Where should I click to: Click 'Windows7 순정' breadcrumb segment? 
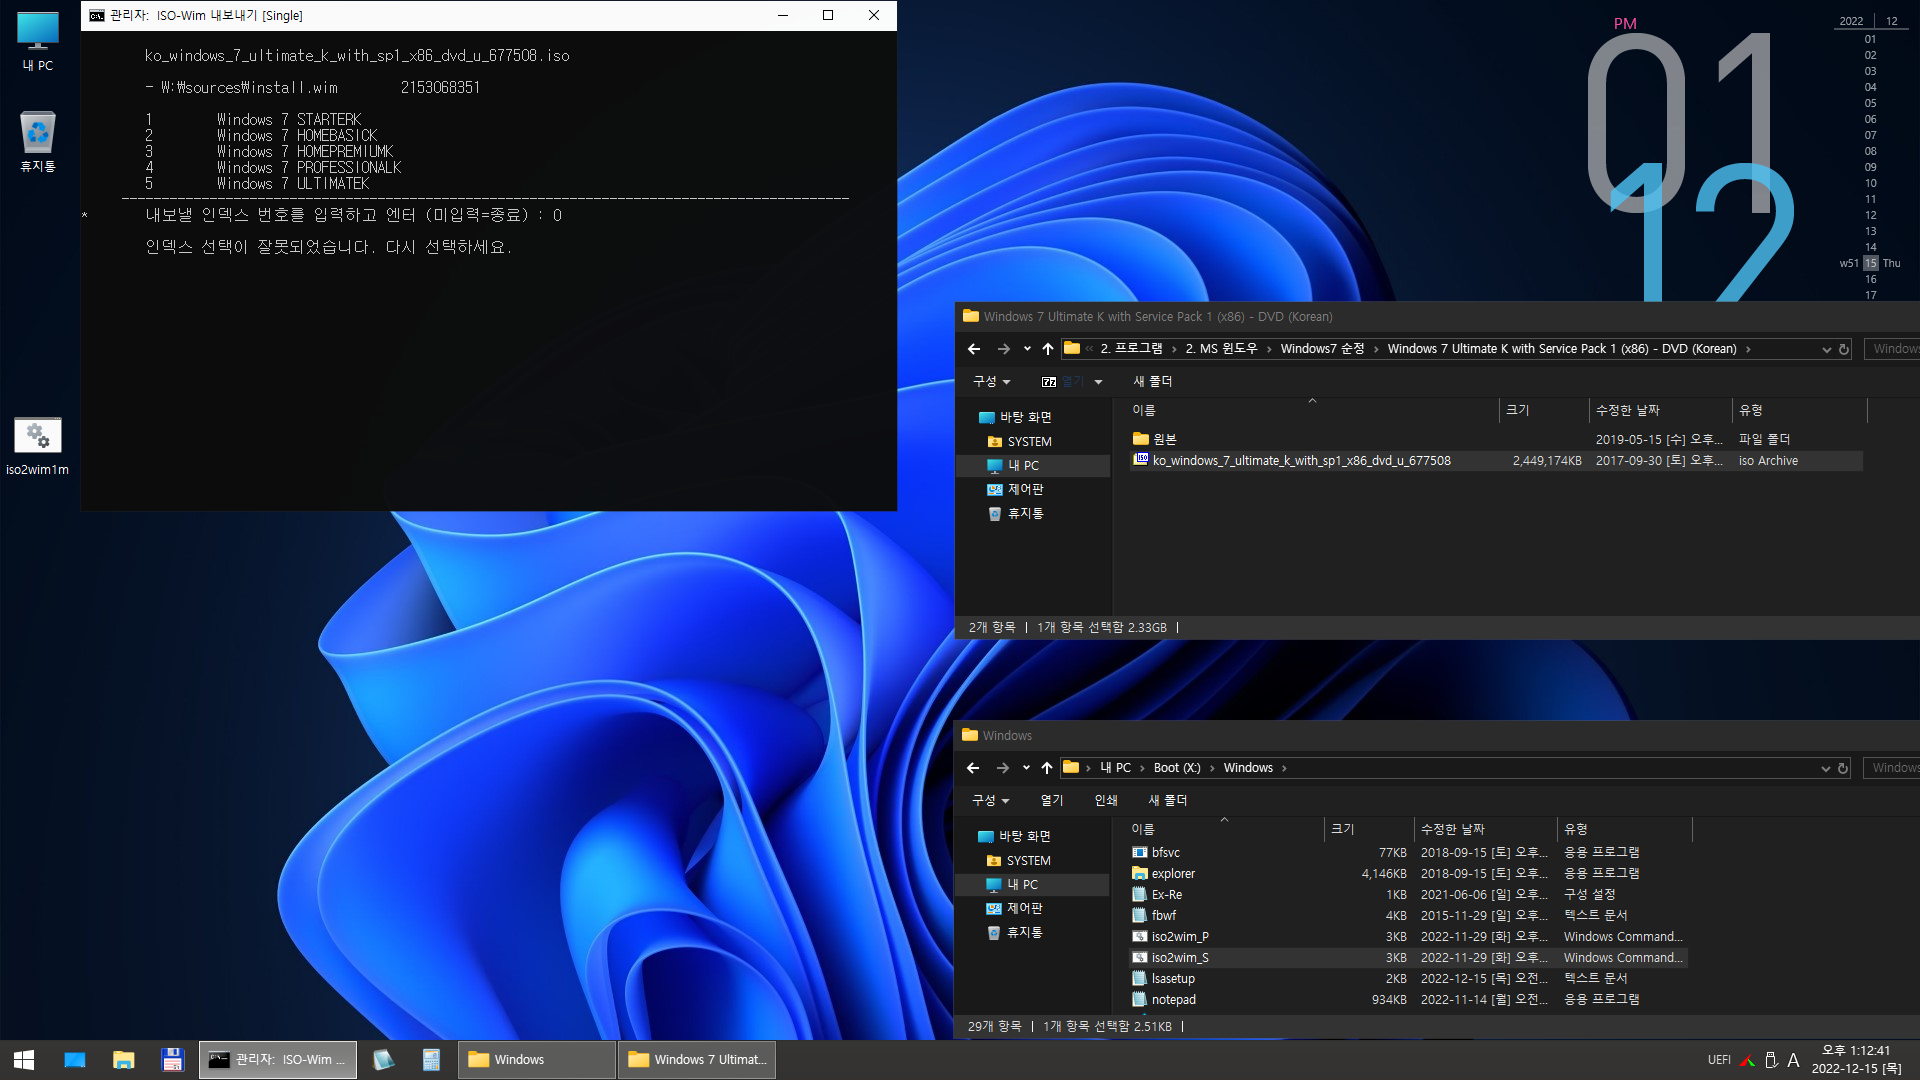[1322, 349]
